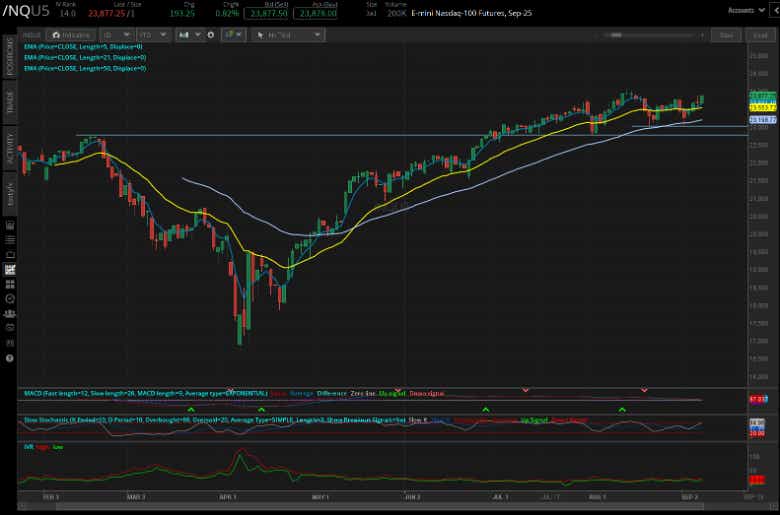Viewport: 780px width, 515px height.
Task: Click the button right of Sell
Action: [x=760, y=35]
